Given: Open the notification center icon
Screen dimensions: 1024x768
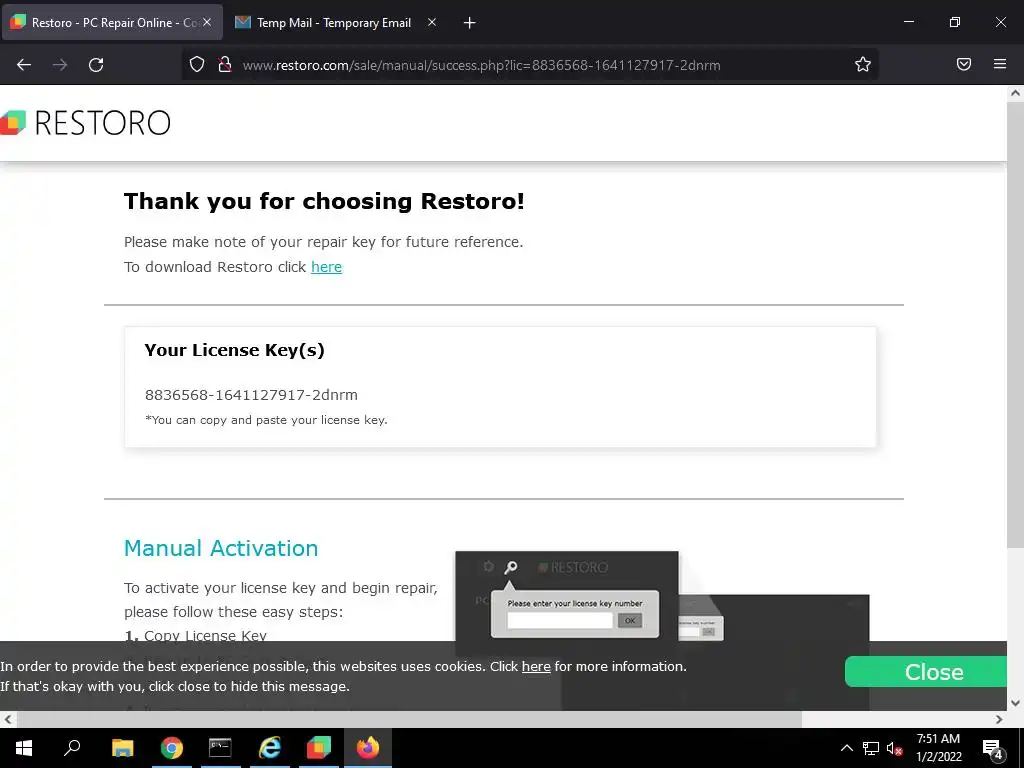Looking at the screenshot, I should pyautogui.click(x=993, y=748).
